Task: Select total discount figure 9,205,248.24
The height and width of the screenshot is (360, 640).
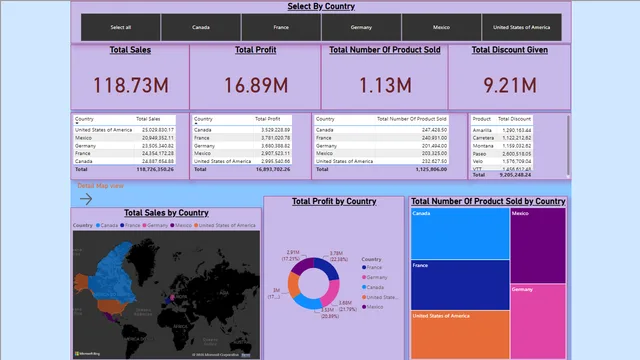Action: (x=516, y=175)
